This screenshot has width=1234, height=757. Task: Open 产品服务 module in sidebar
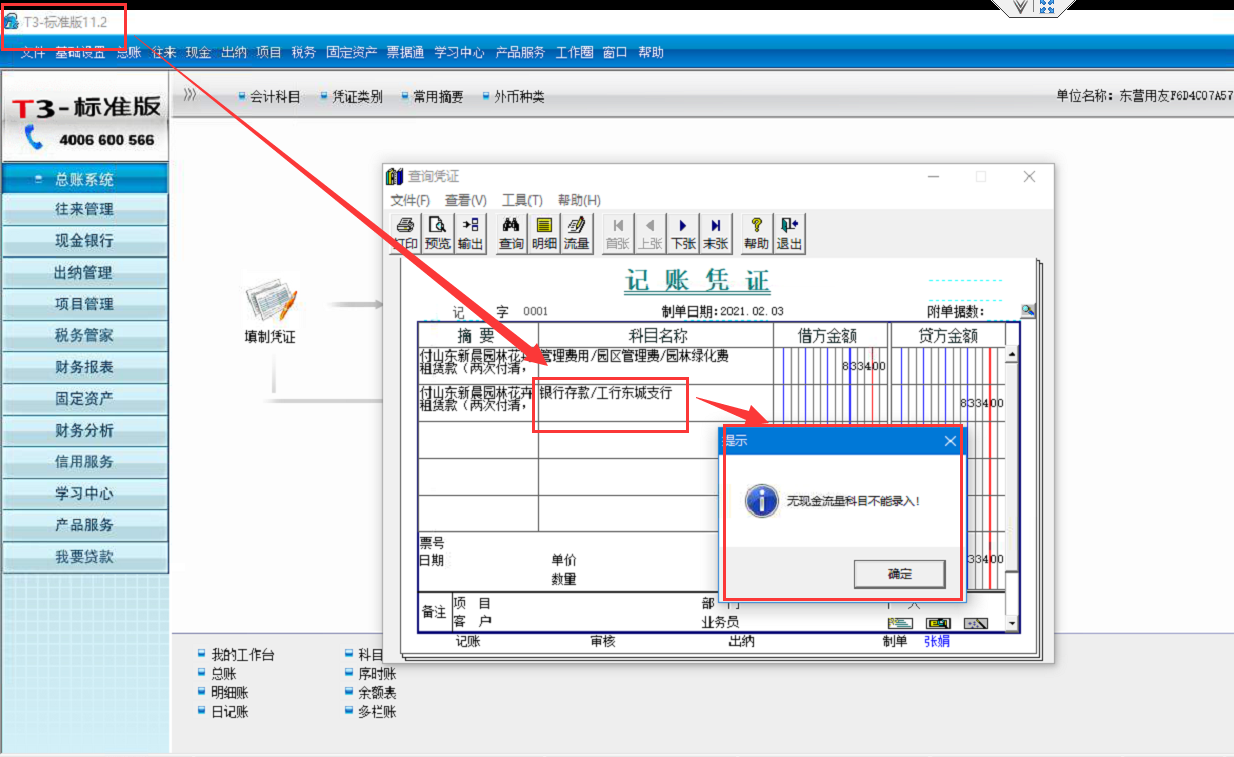pyautogui.click(x=85, y=525)
